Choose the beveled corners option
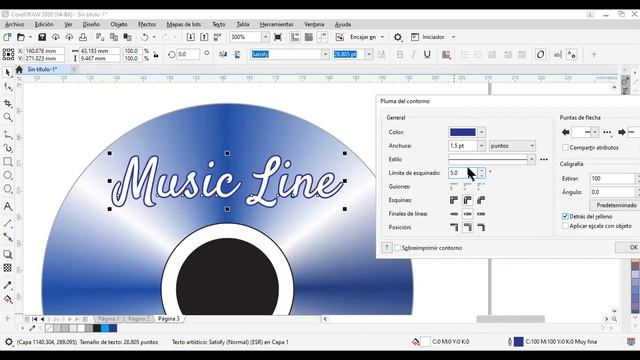Image resolution: width=640 pixels, height=360 pixels. pyautogui.click(x=481, y=200)
